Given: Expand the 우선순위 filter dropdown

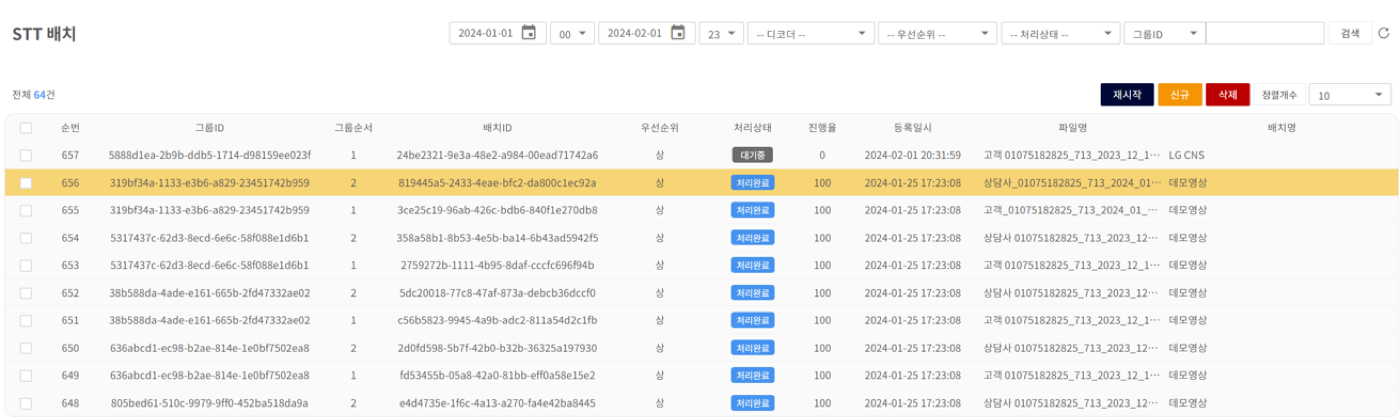Looking at the screenshot, I should [937, 33].
